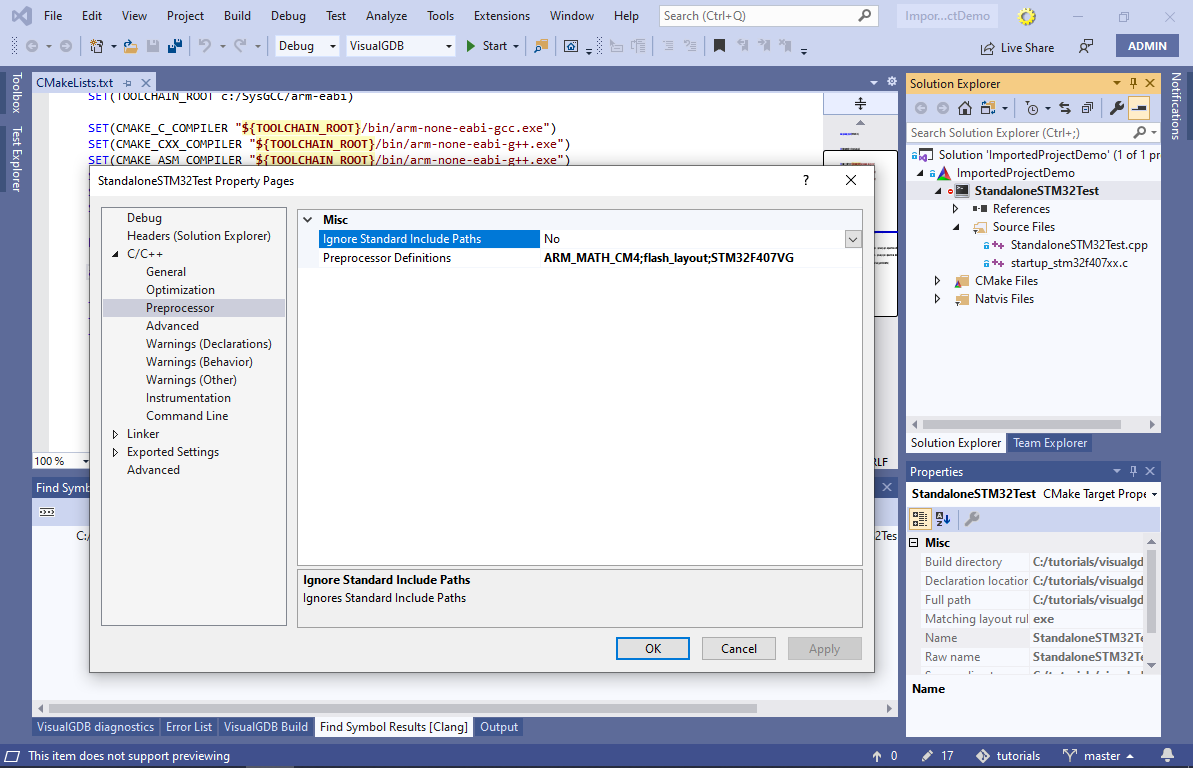Image resolution: width=1193 pixels, height=768 pixels.
Task: Open the VisualGDB diagnostics tab
Action: [x=95, y=727]
